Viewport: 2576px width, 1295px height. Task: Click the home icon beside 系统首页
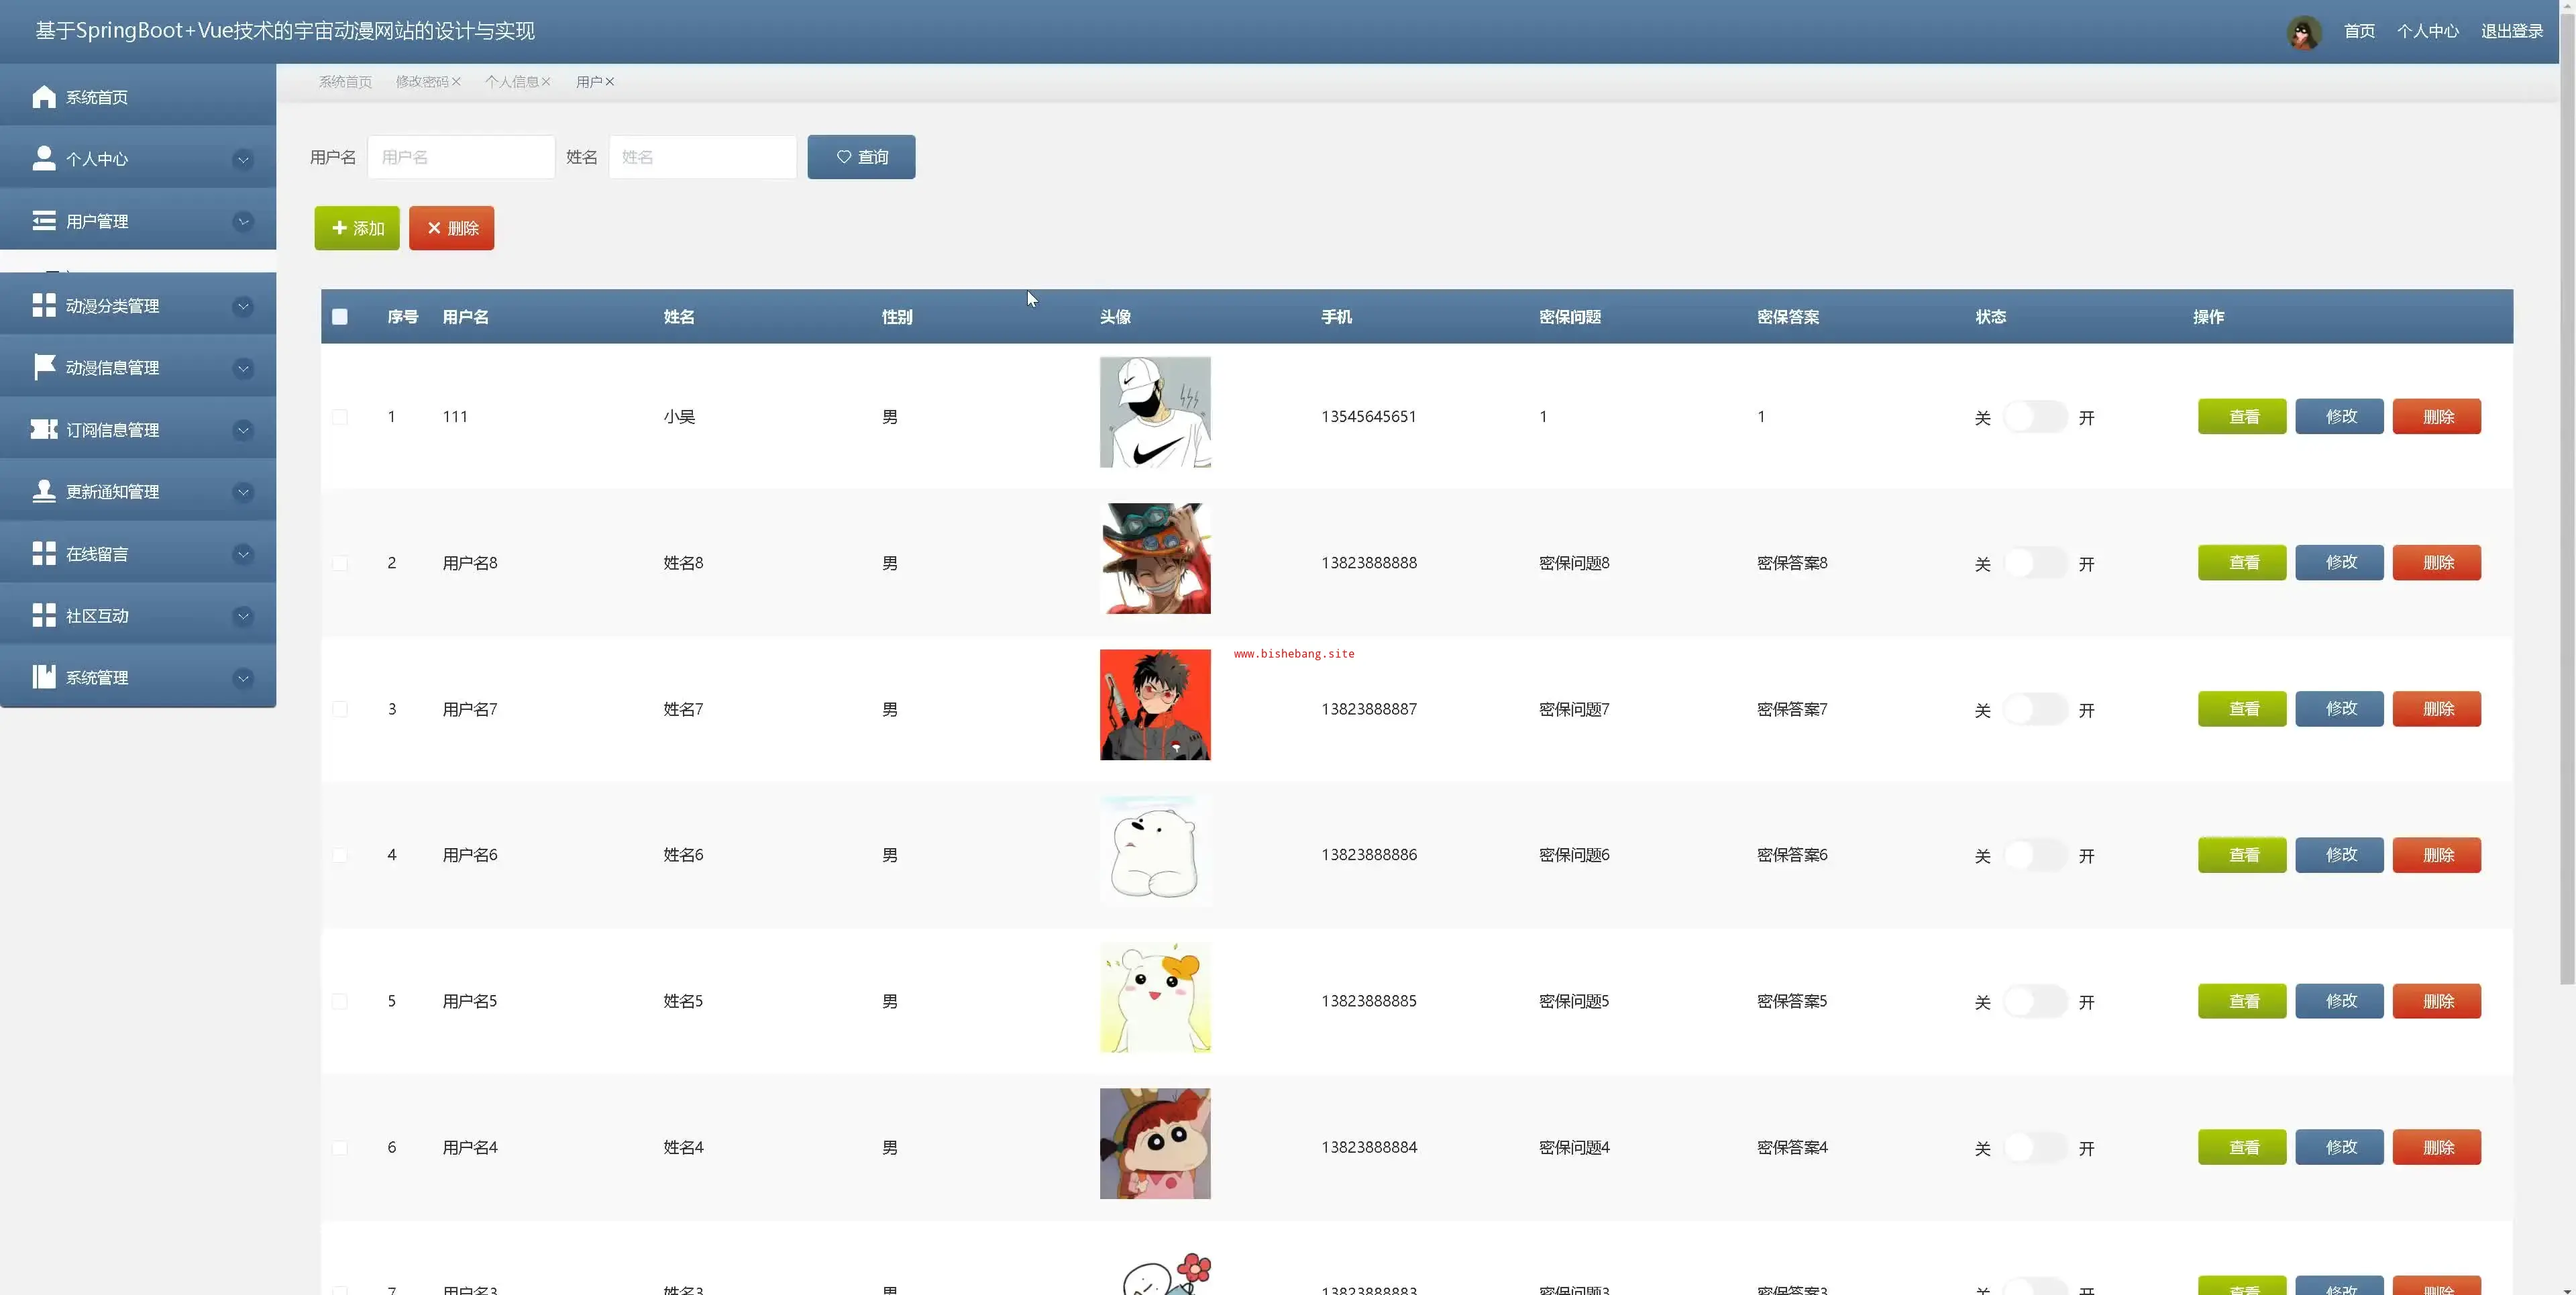click(x=43, y=97)
